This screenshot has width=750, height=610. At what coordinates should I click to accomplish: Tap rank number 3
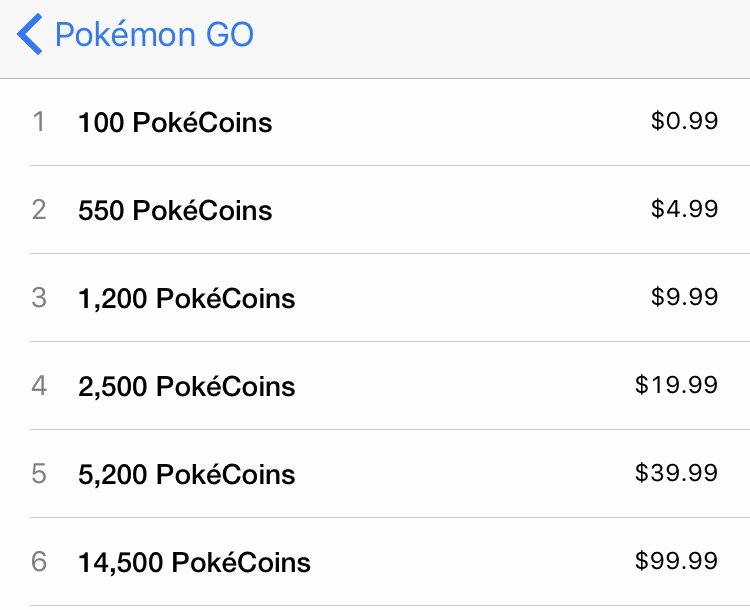tap(39, 298)
